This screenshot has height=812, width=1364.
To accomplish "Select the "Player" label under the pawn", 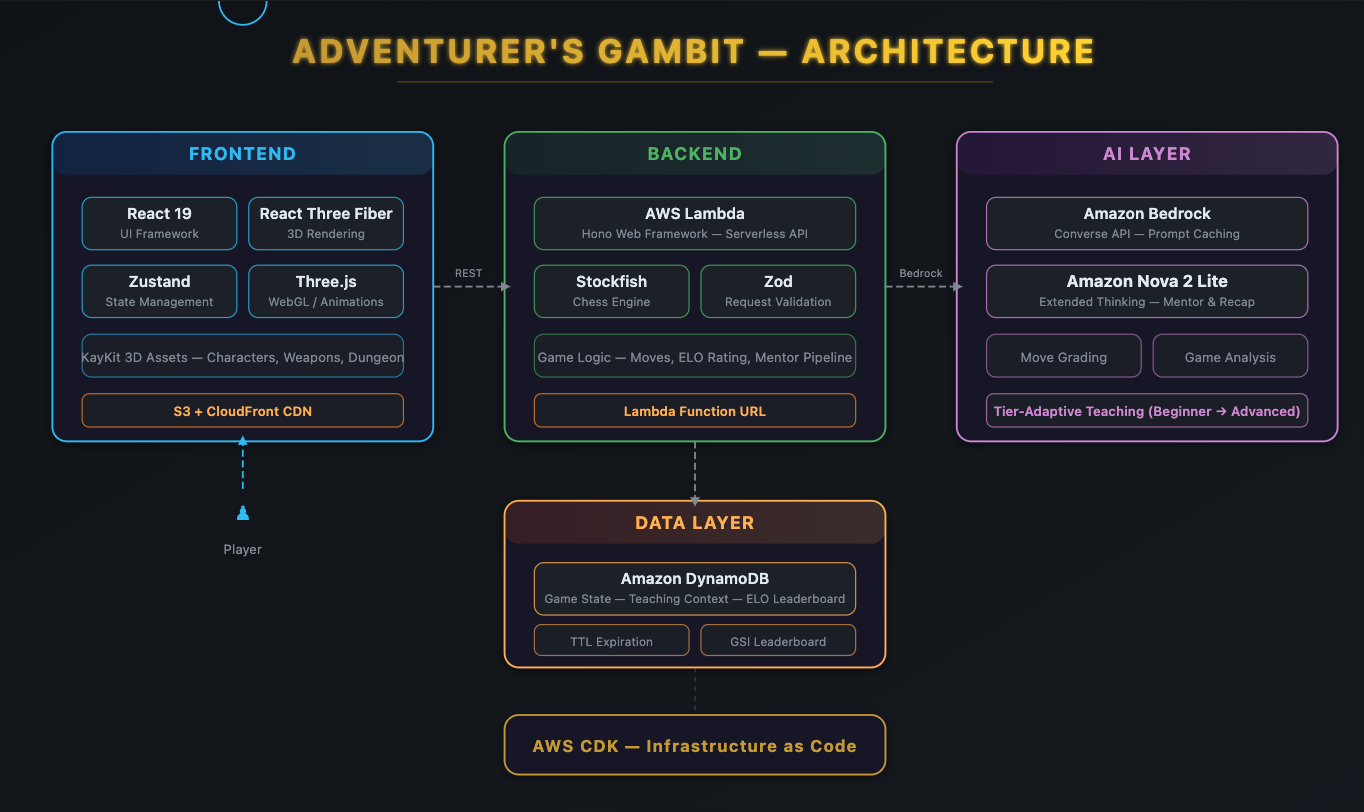I will (242, 549).
